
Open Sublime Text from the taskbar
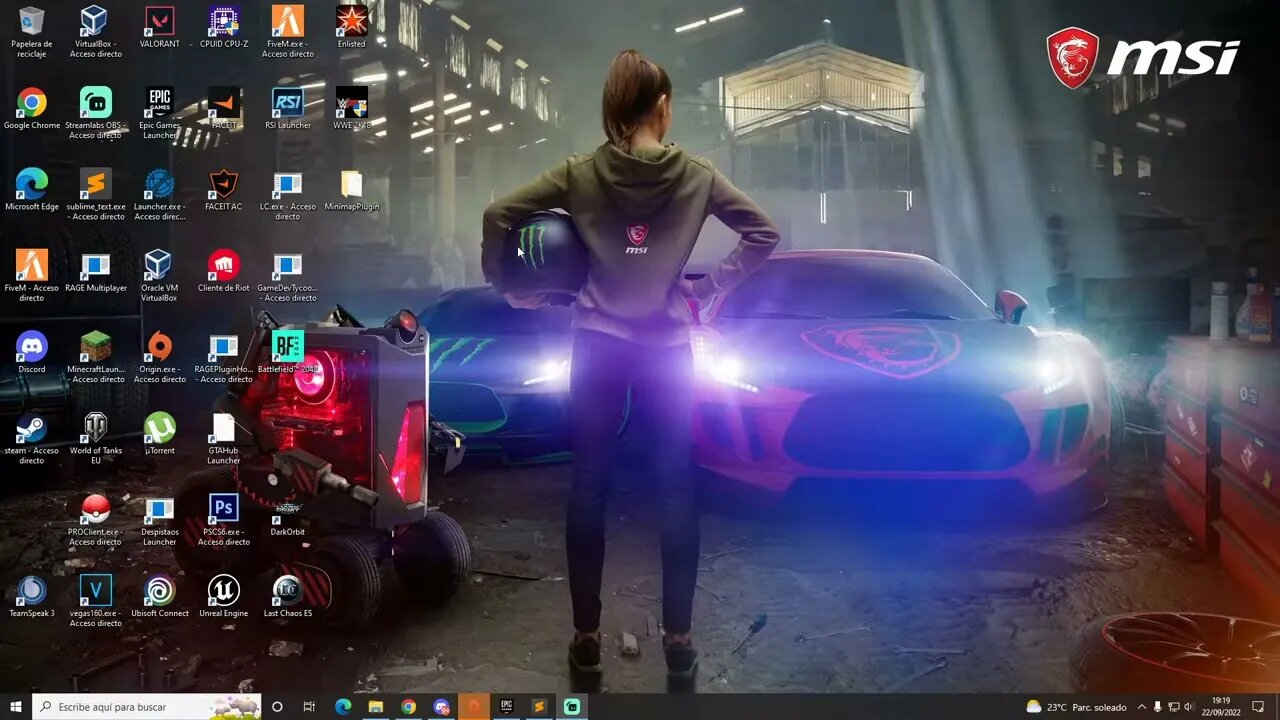(x=539, y=707)
